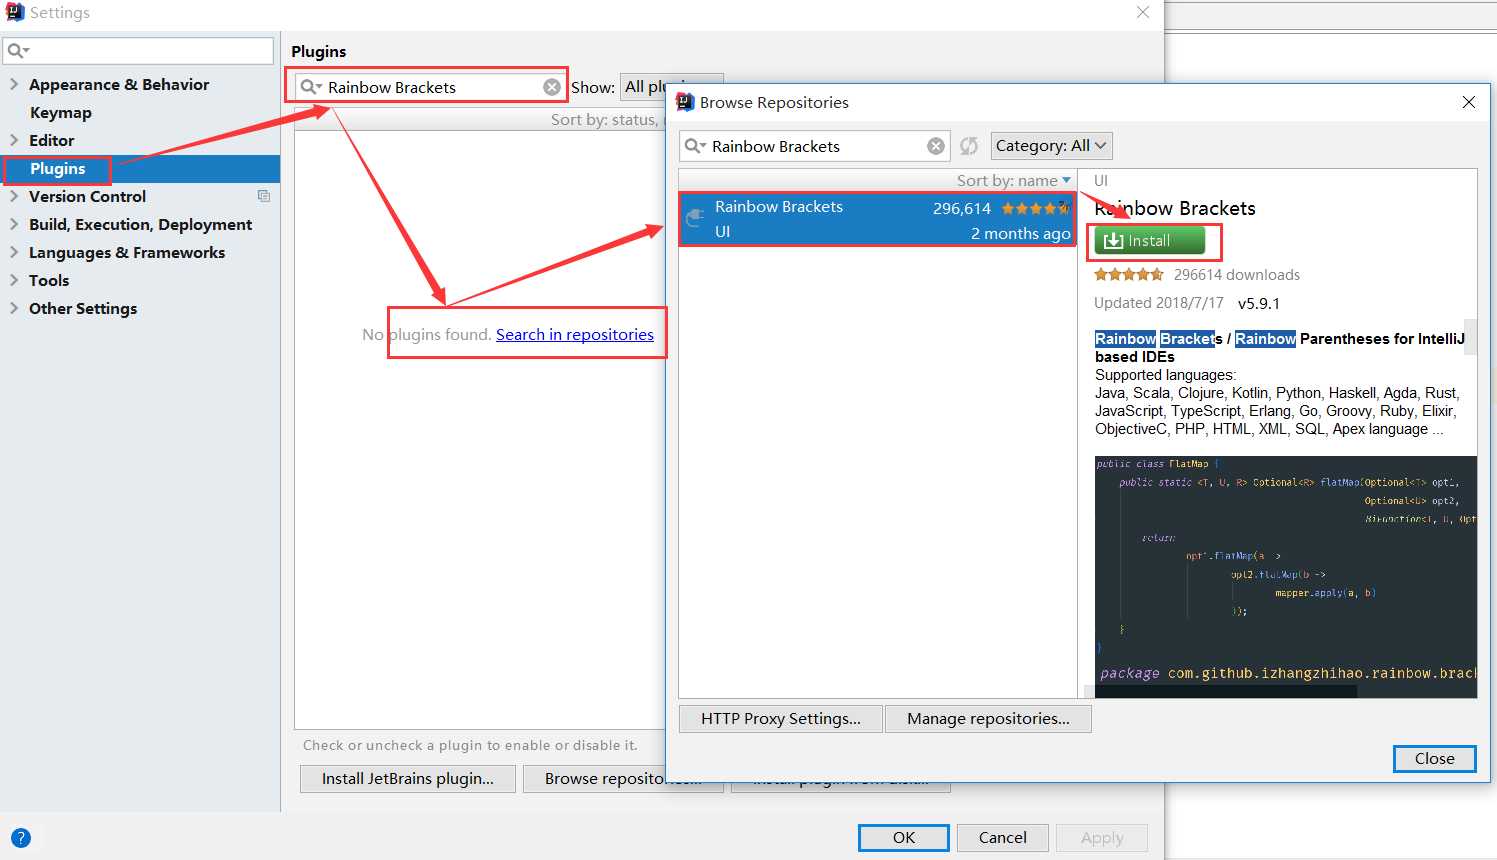Screen dimensions: 1497x860
Task: Expand Languages & Frameworks node
Action: point(14,252)
